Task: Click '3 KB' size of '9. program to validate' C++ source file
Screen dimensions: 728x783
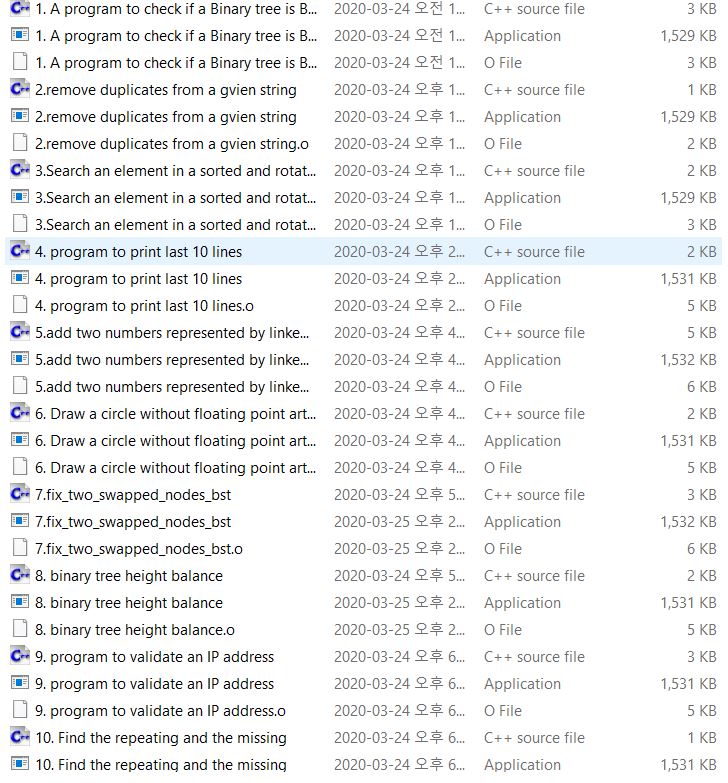Action: pyautogui.click(x=702, y=656)
